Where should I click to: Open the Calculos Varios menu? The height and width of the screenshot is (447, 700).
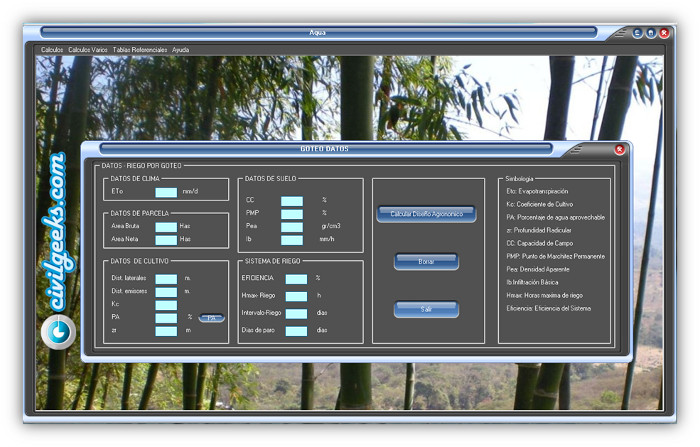point(88,49)
